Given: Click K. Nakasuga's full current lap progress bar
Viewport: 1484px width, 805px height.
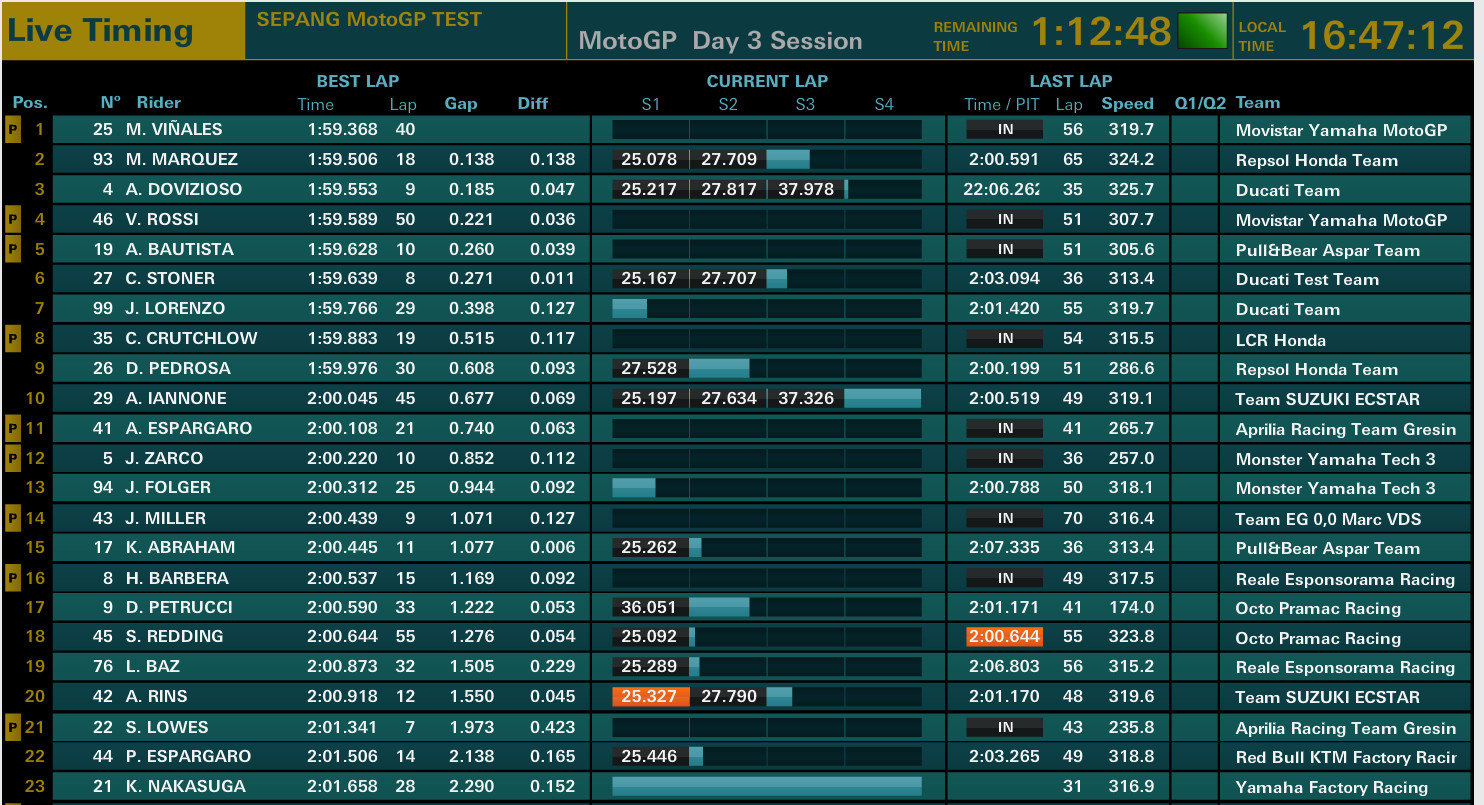Looking at the screenshot, I should 766,786.
